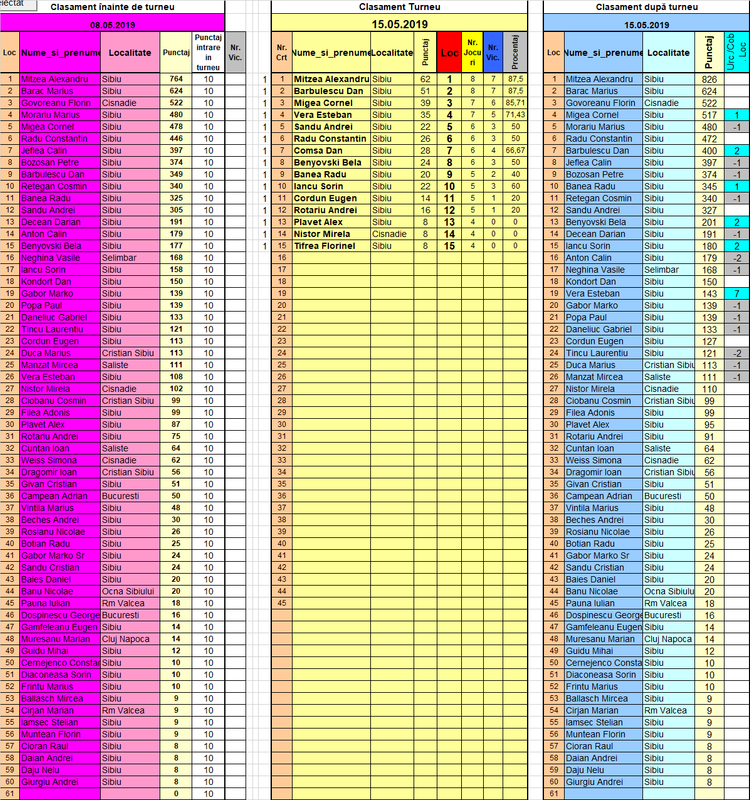Select 'Selimbar' locality in the pink table

(130, 258)
